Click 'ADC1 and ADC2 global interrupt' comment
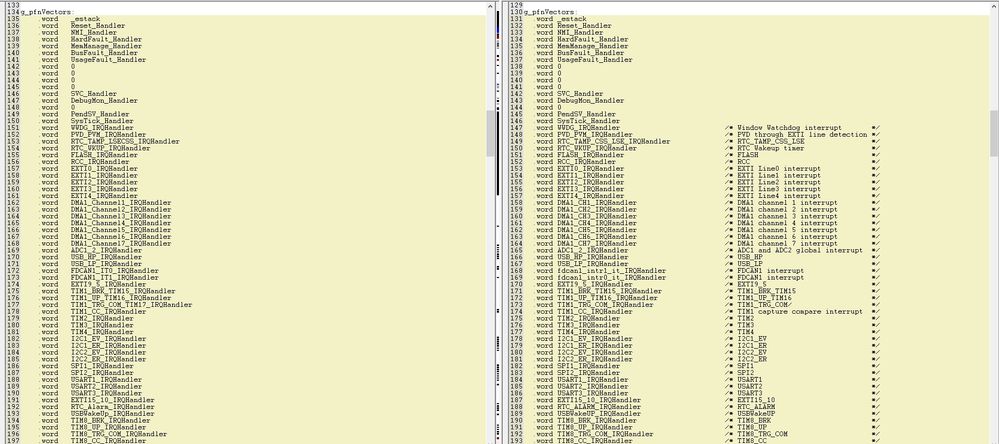 click(800, 250)
